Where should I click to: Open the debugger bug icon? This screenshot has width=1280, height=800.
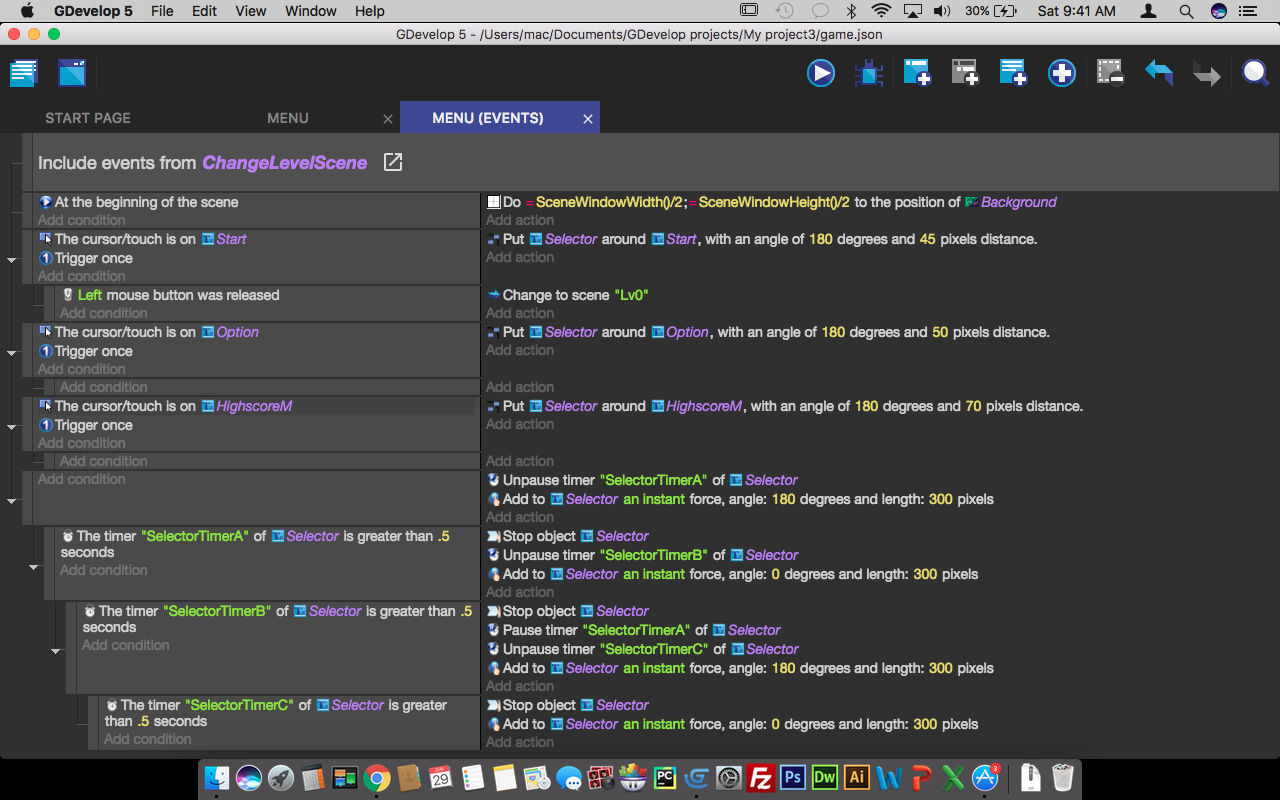[869, 73]
